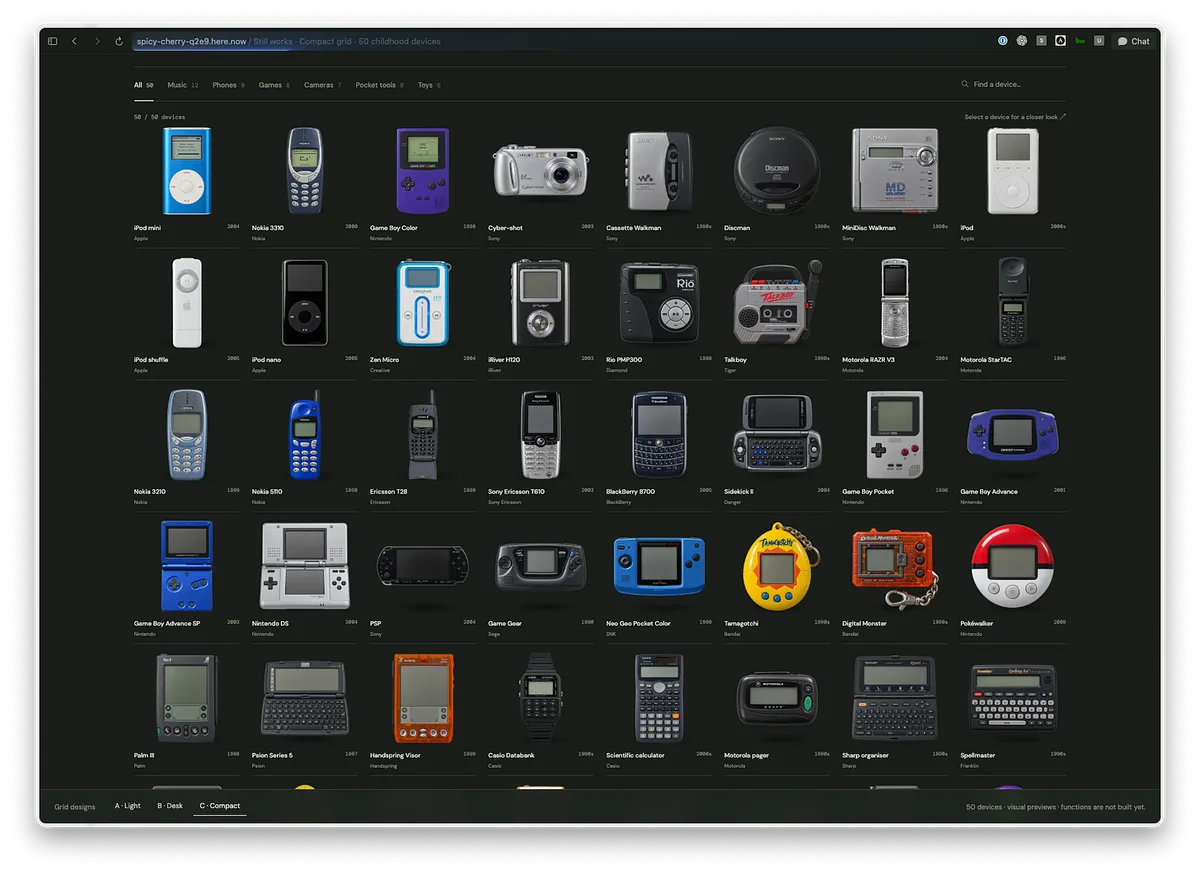This screenshot has width=1200, height=874.
Task: Select the MiniDisc Walkman thumbnail
Action: click(x=895, y=170)
